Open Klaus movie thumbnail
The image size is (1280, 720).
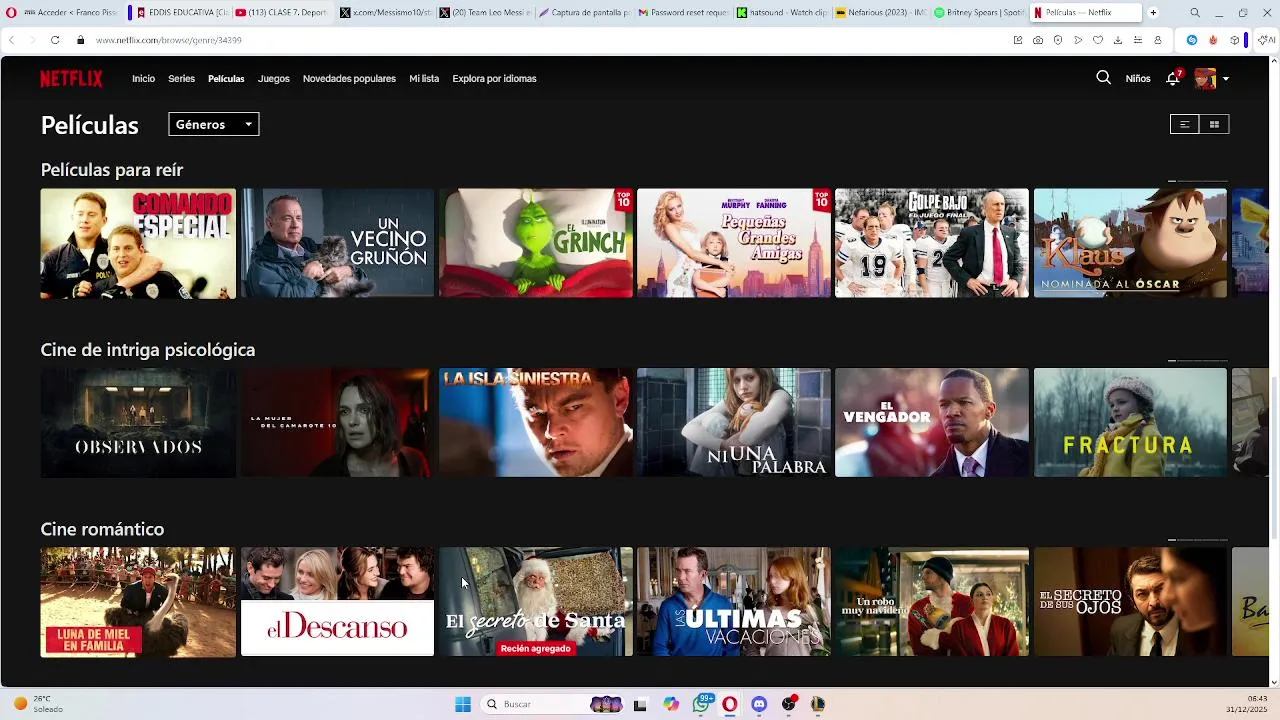click(1130, 243)
